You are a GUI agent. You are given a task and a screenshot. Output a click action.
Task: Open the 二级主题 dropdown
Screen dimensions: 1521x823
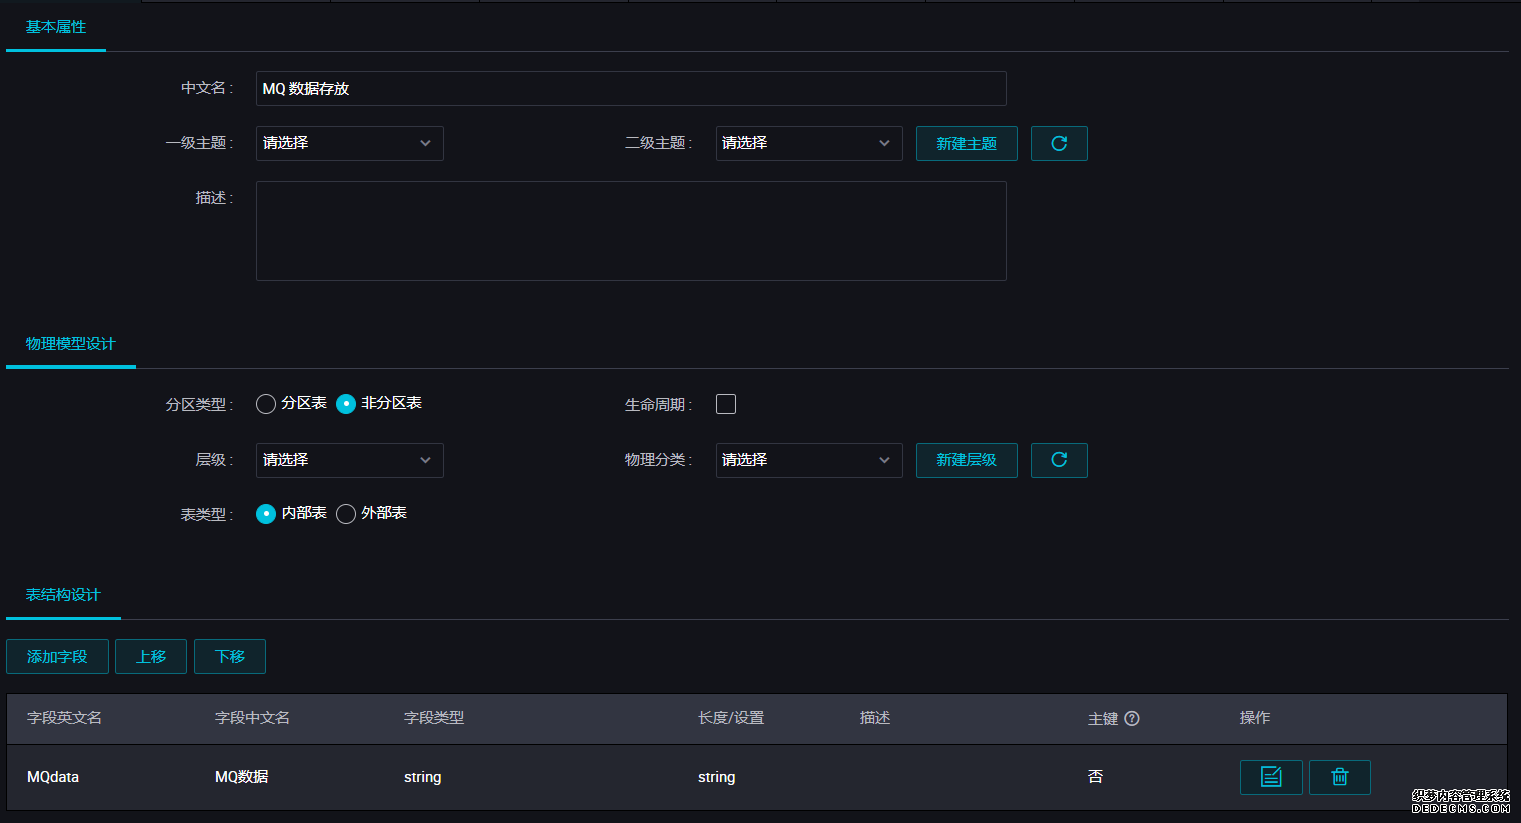[808, 143]
